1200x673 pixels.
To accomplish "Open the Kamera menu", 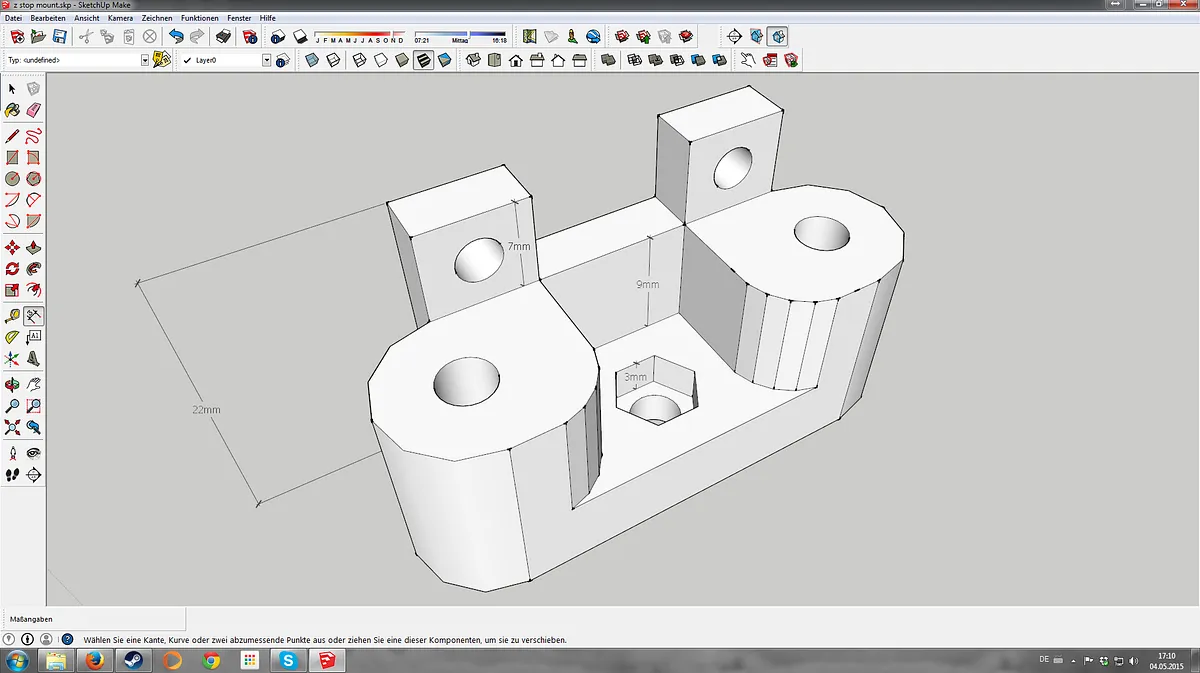I will tap(120, 18).
